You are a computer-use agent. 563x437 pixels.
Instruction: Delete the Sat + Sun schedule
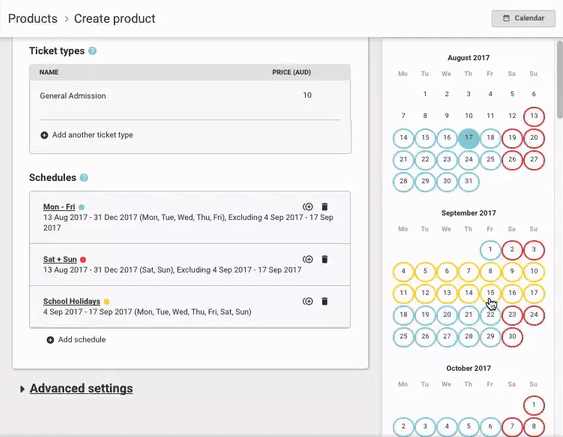[325, 259]
